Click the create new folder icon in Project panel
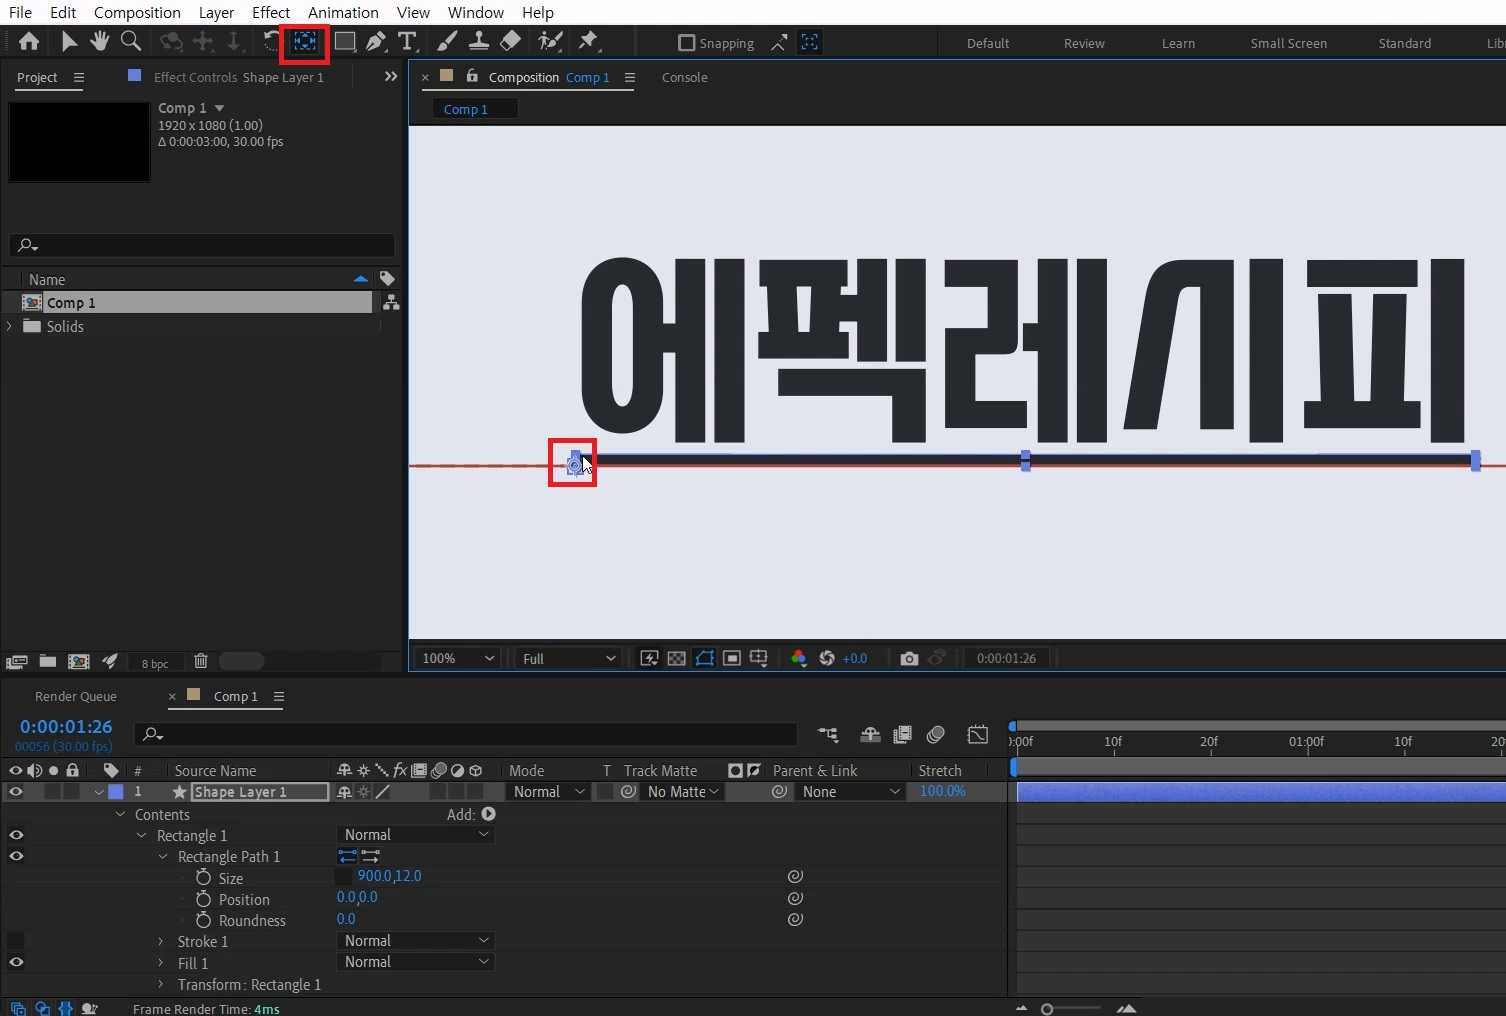This screenshot has width=1506, height=1016. [x=47, y=661]
